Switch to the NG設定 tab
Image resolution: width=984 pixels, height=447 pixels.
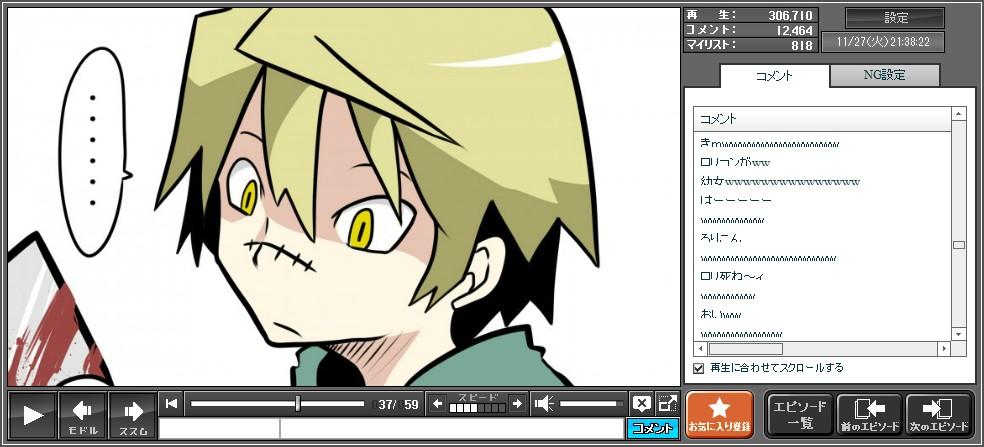pyautogui.click(x=884, y=75)
